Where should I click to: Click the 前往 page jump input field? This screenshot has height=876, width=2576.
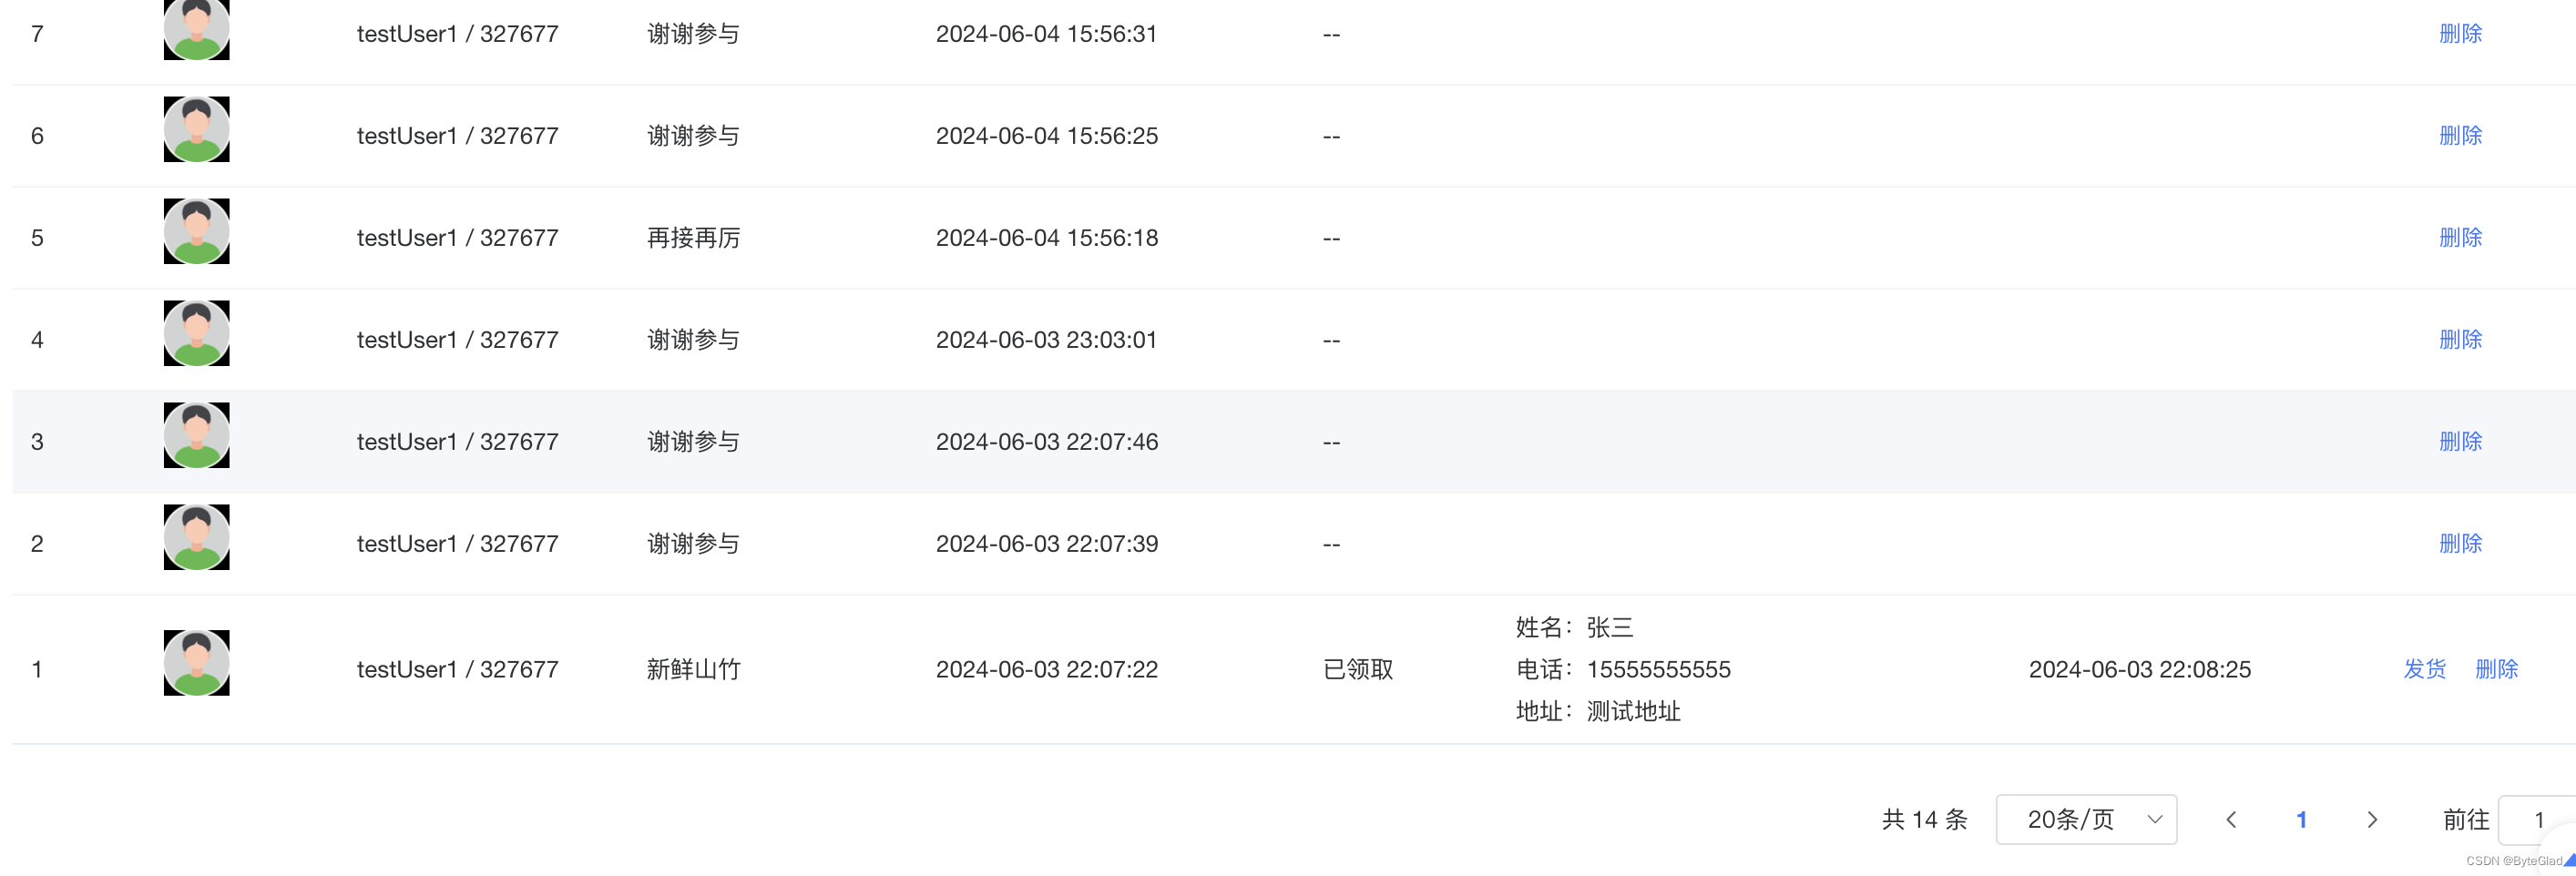(2538, 820)
